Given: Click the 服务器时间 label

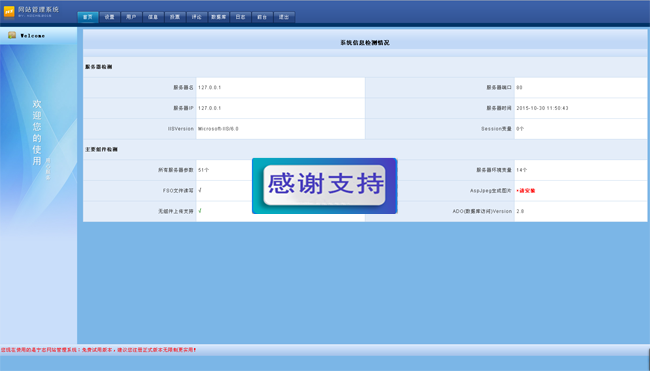Looking at the screenshot, I should (499, 108).
